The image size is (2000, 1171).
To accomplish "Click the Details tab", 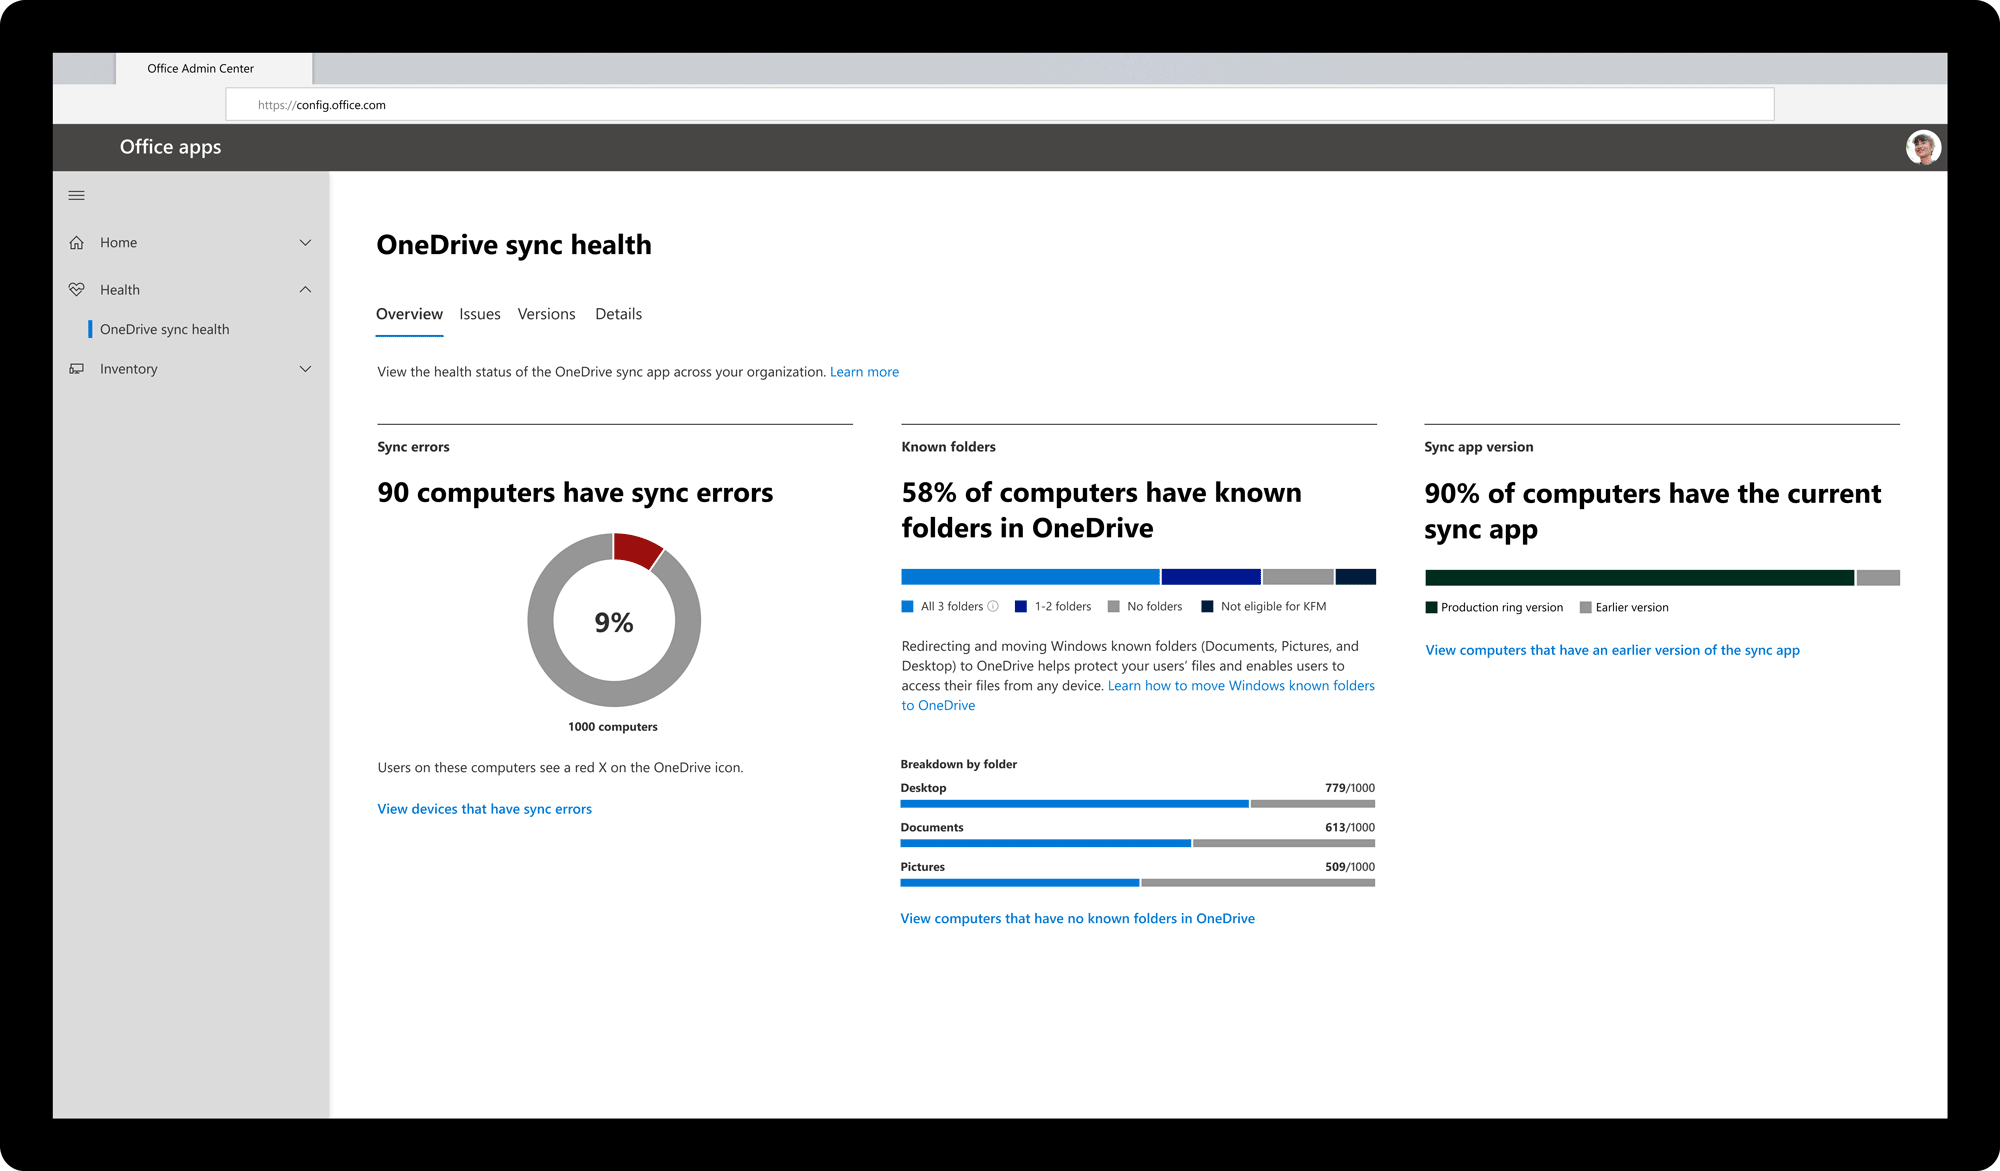I will point(620,314).
